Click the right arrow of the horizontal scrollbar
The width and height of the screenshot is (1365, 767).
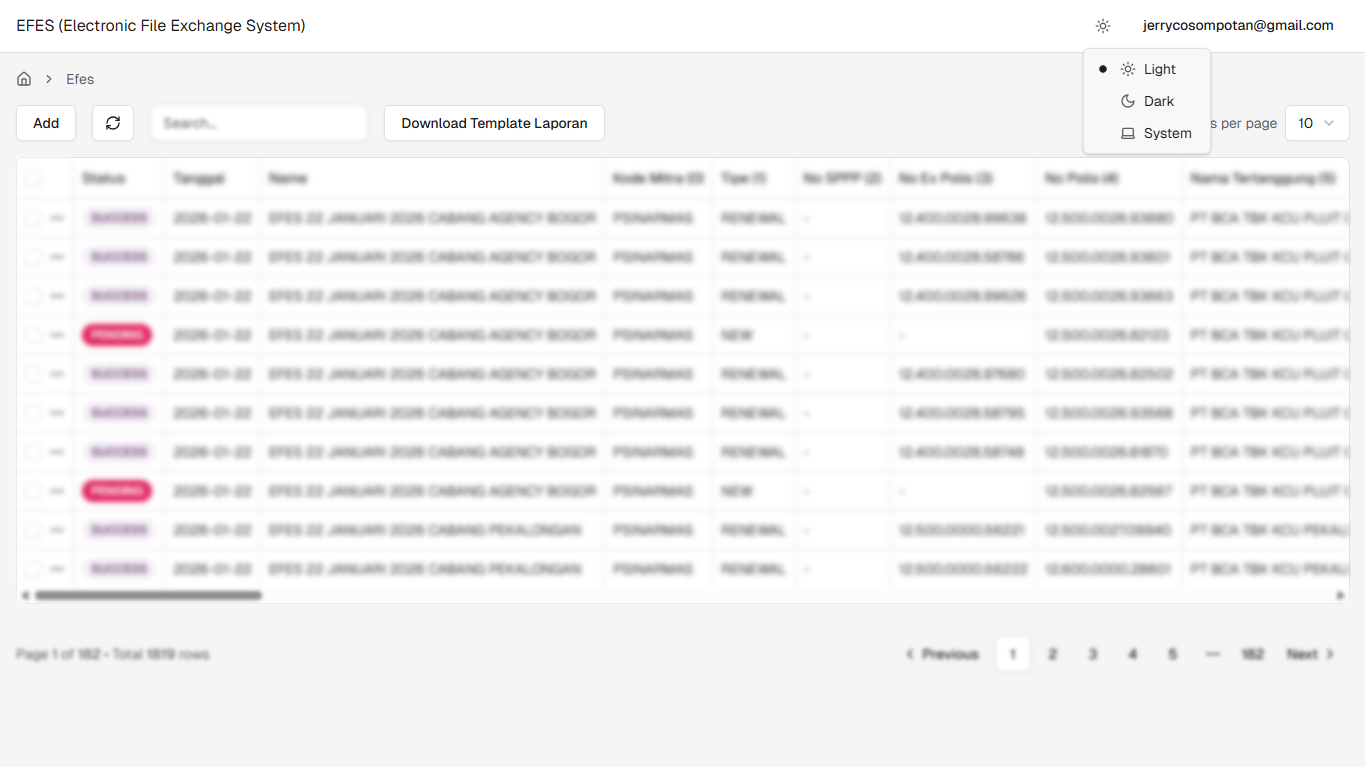pos(1341,595)
